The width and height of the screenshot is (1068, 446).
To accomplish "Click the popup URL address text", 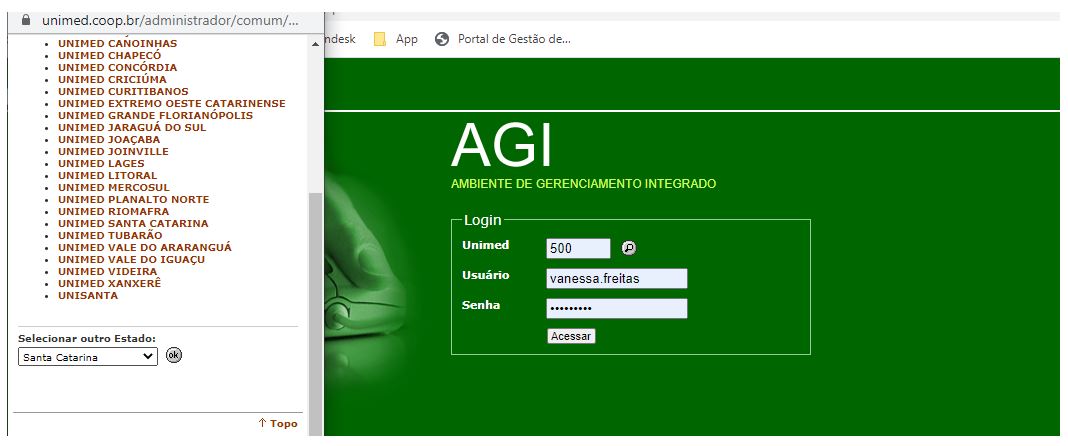I will 170,20.
